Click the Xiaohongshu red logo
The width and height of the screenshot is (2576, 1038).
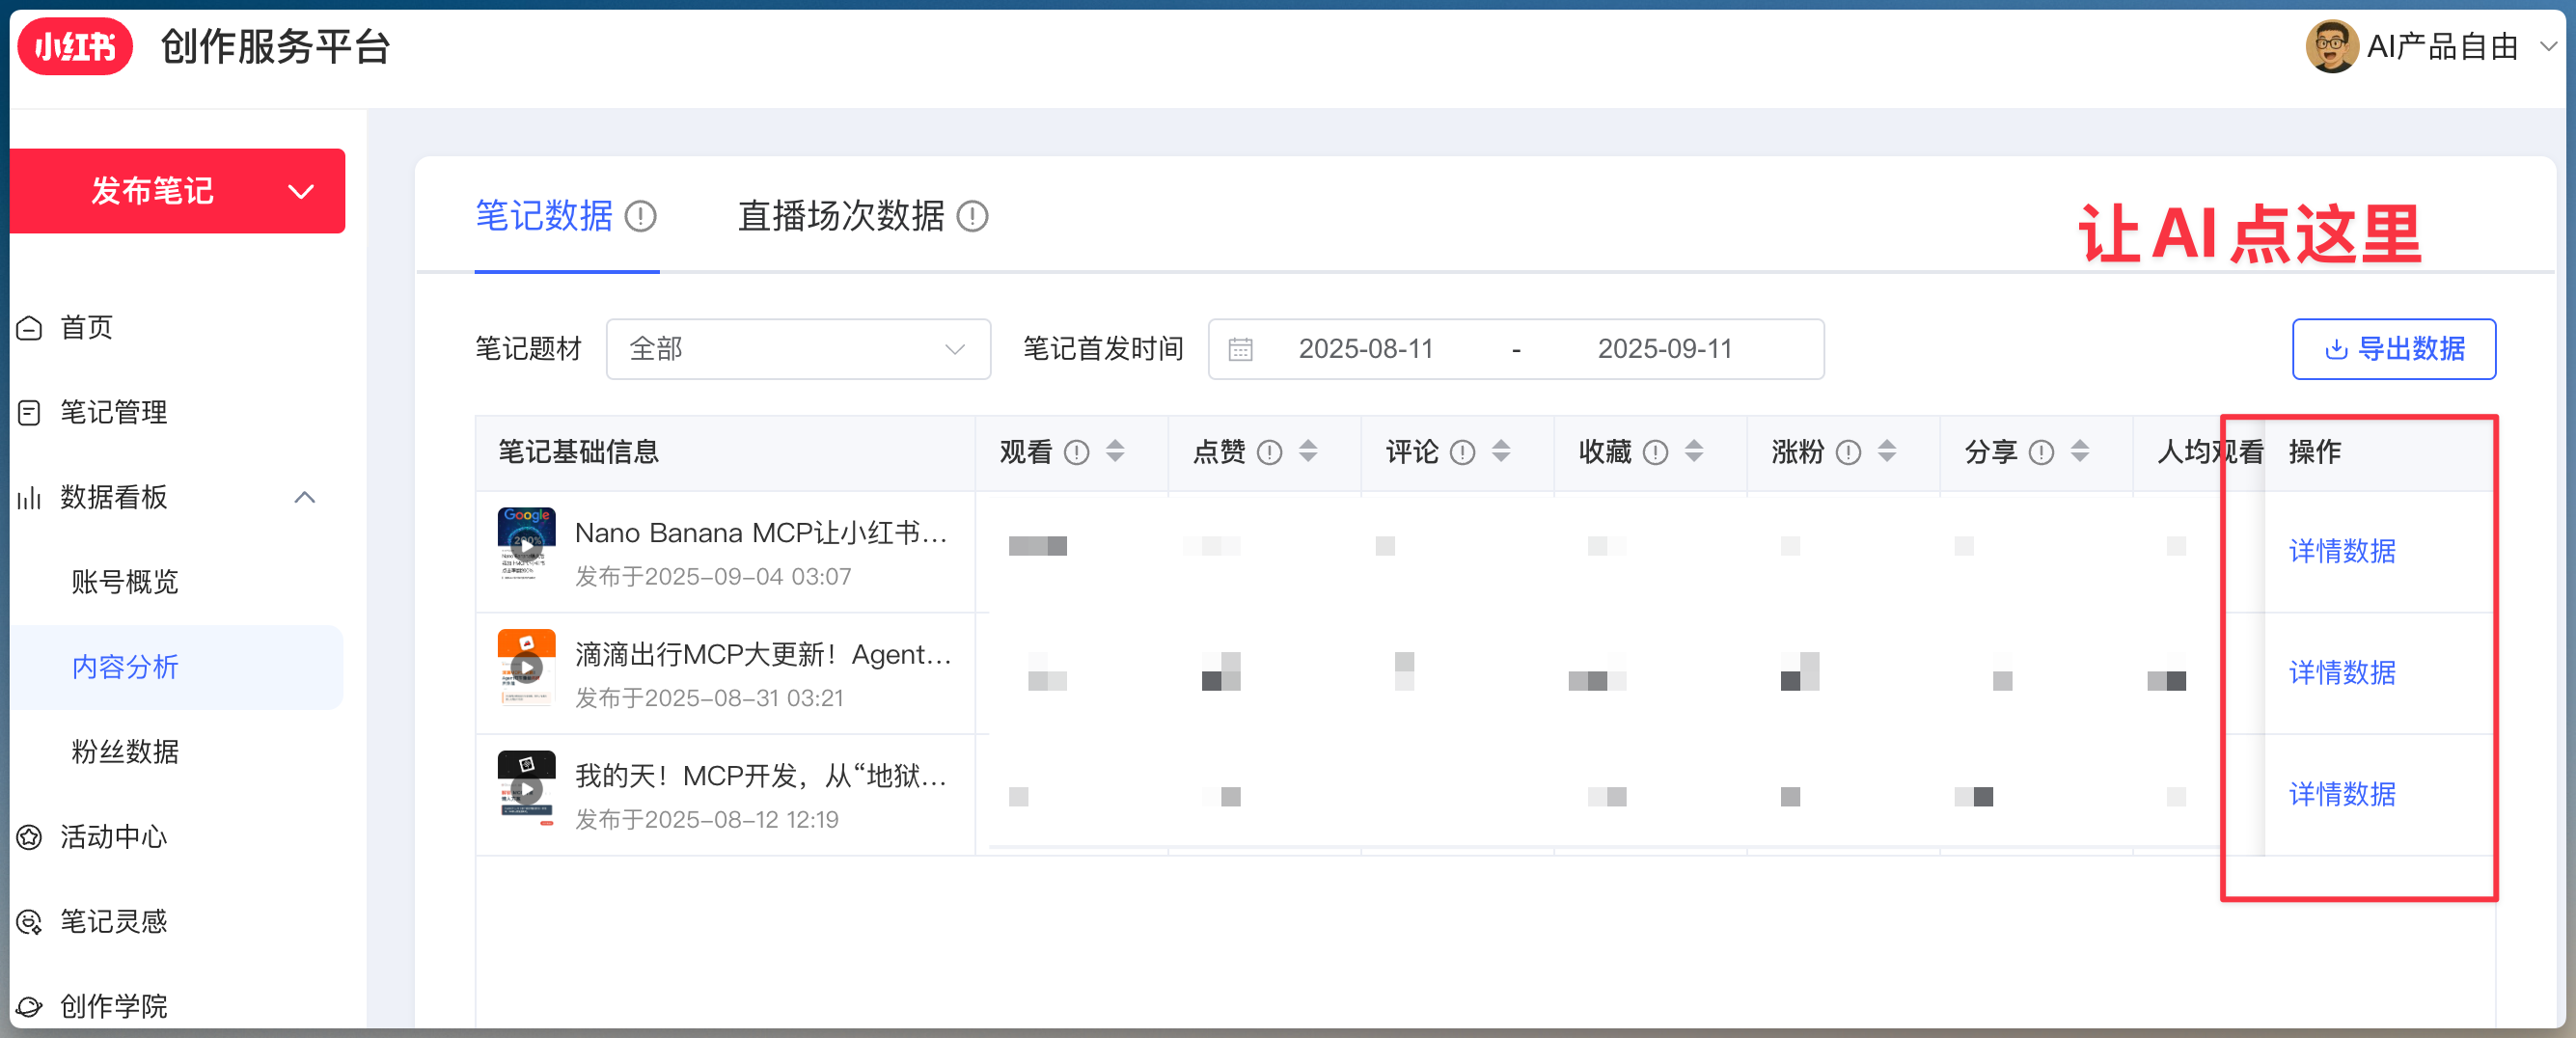click(x=75, y=46)
